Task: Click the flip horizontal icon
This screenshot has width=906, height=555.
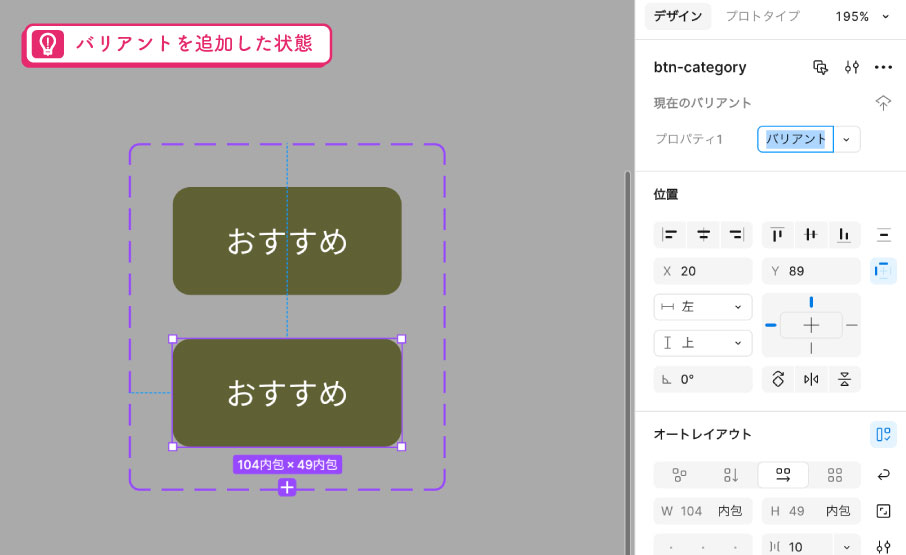Action: click(x=811, y=379)
